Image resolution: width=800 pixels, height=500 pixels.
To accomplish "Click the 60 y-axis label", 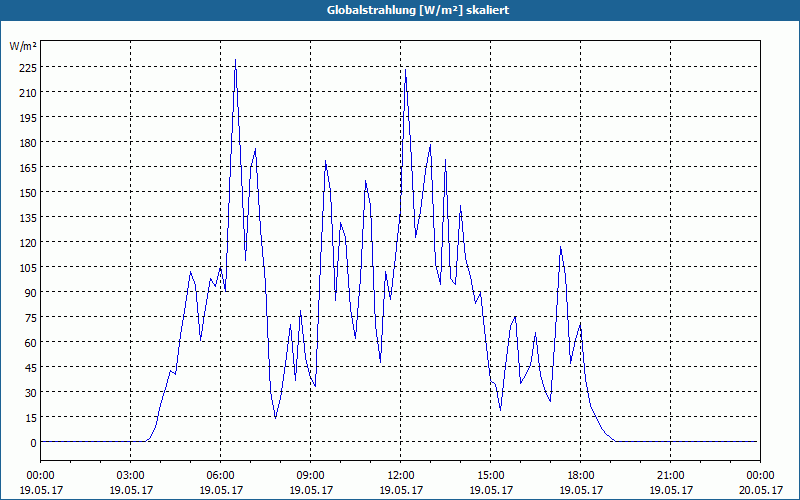I will click(31, 342).
